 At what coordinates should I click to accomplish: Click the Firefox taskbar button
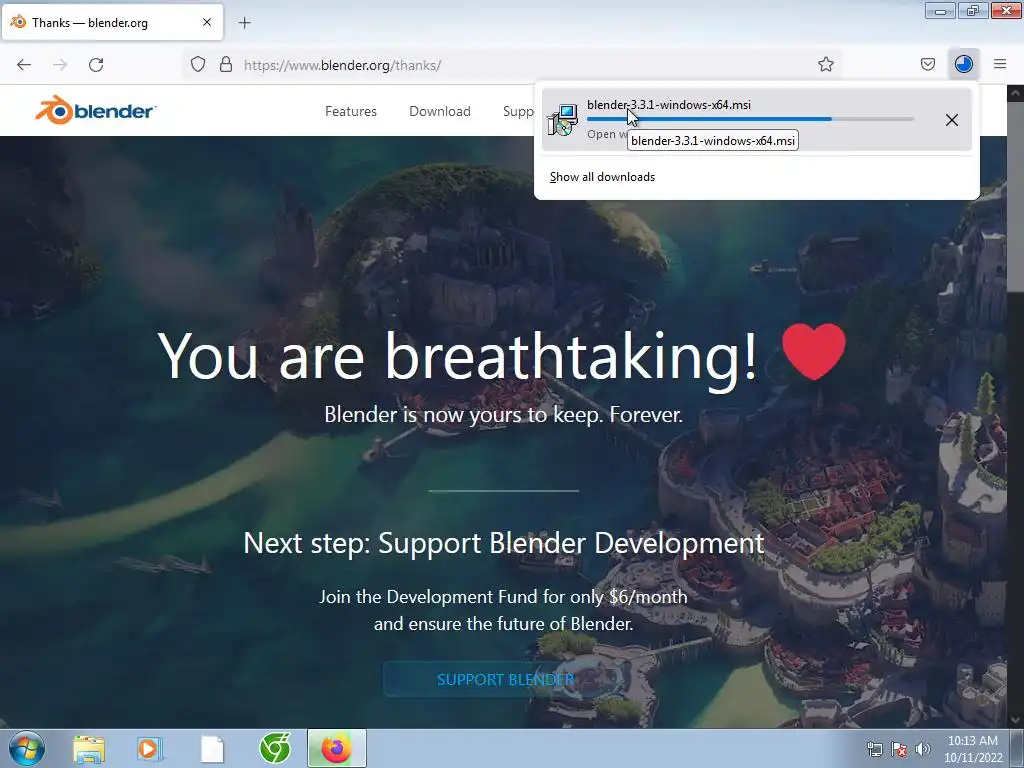(337, 748)
